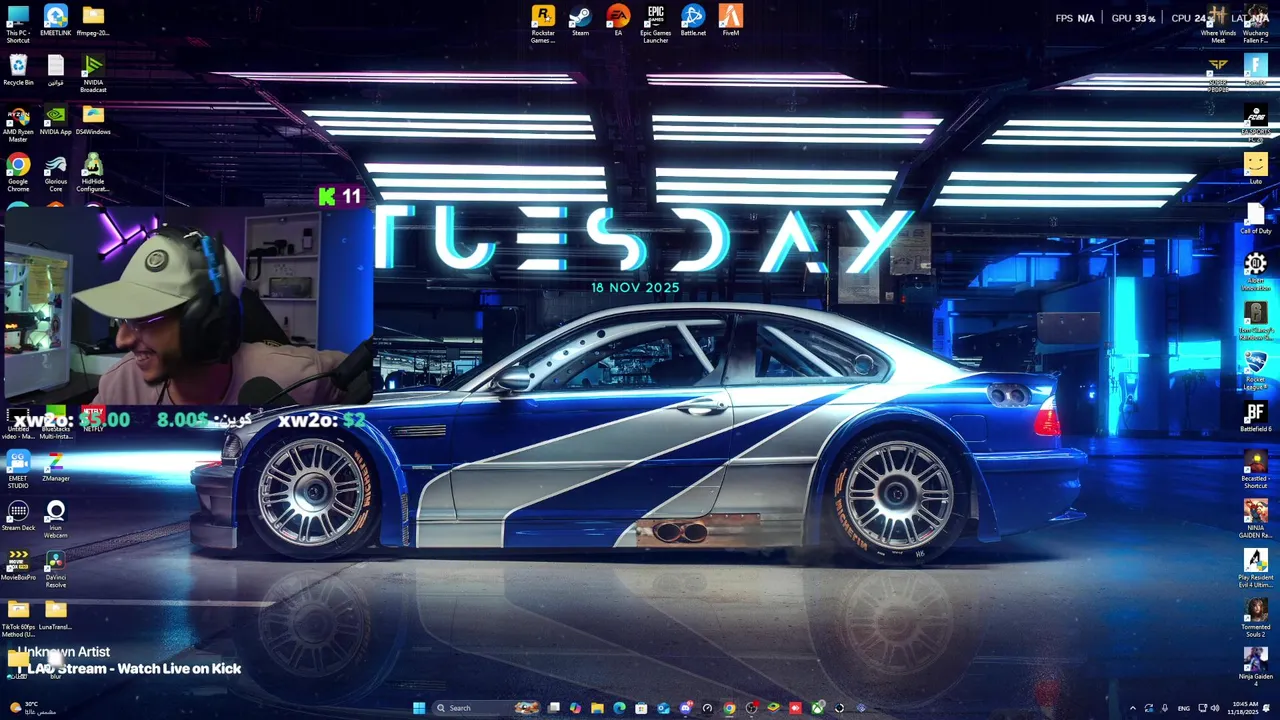This screenshot has height=720, width=1280.
Task: Open the EMEETLINK desktop icon
Action: pos(55,21)
